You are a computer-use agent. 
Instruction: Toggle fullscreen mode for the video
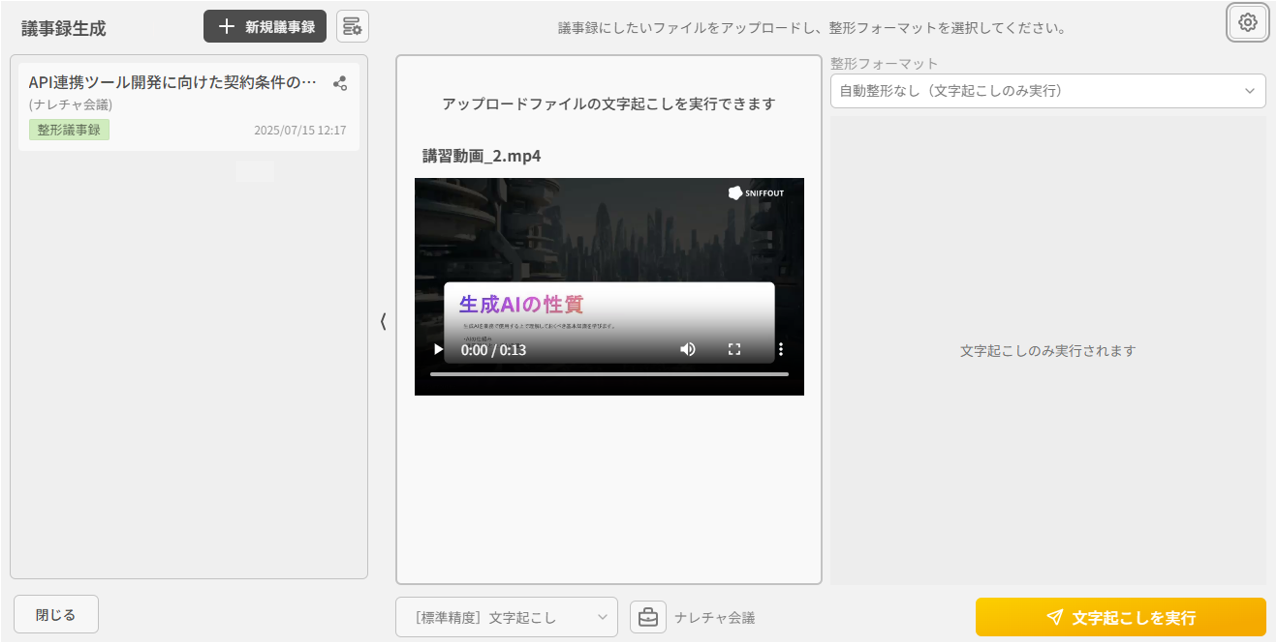[x=734, y=349]
